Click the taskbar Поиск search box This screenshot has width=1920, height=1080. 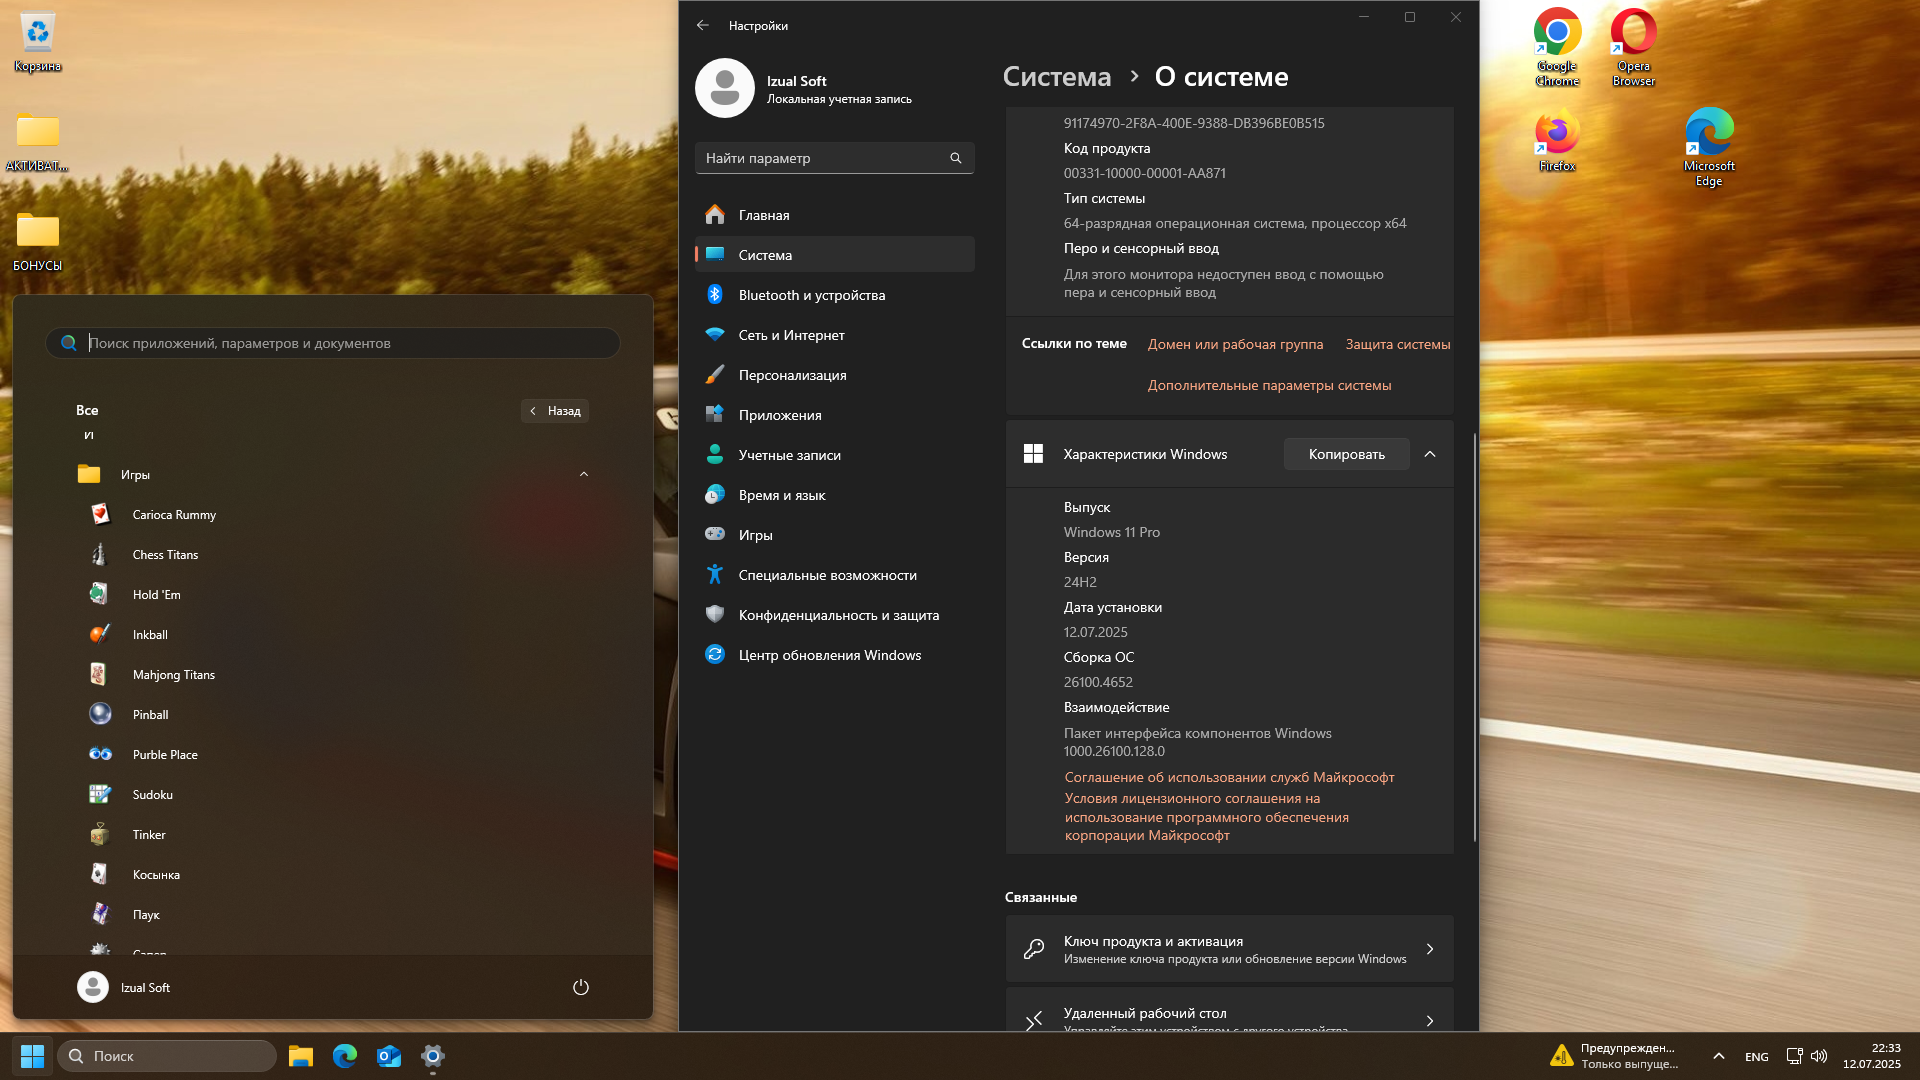167,1056
